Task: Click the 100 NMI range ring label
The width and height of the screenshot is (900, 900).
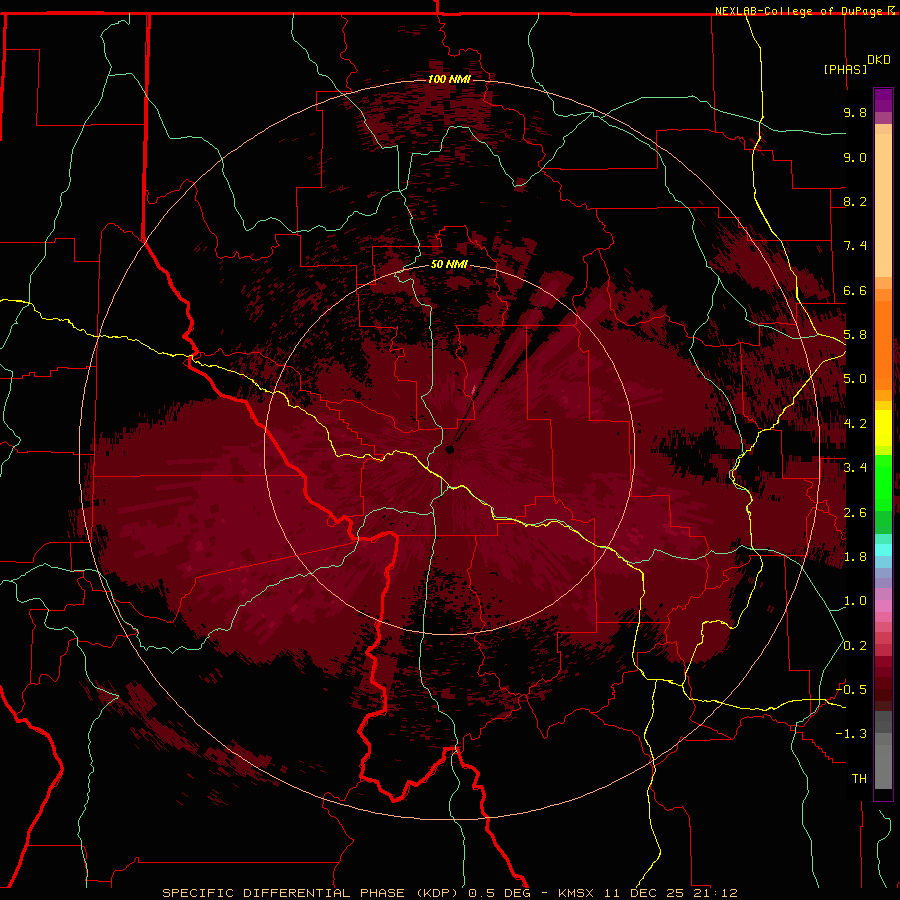Action: [449, 79]
